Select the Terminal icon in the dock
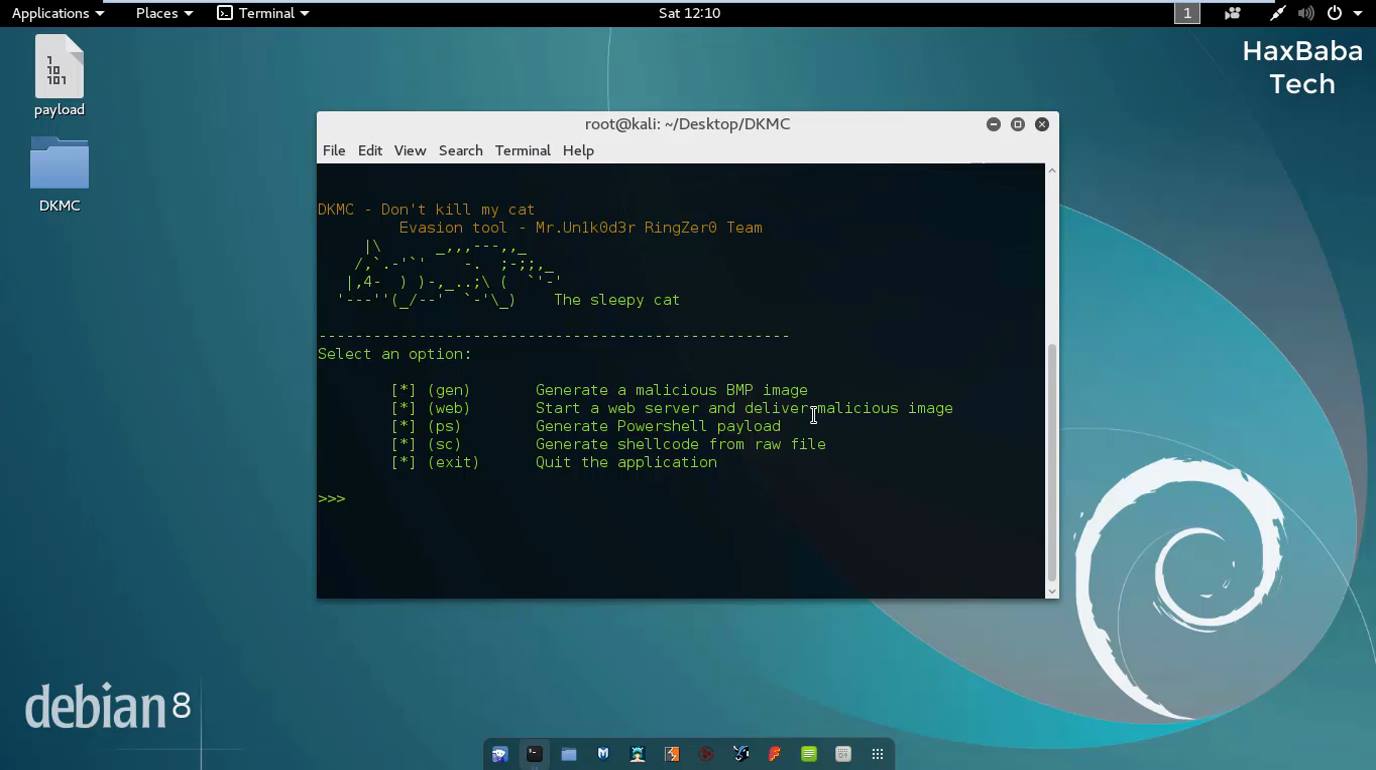Screen dimensions: 1376x770 pyautogui.click(x=535, y=754)
